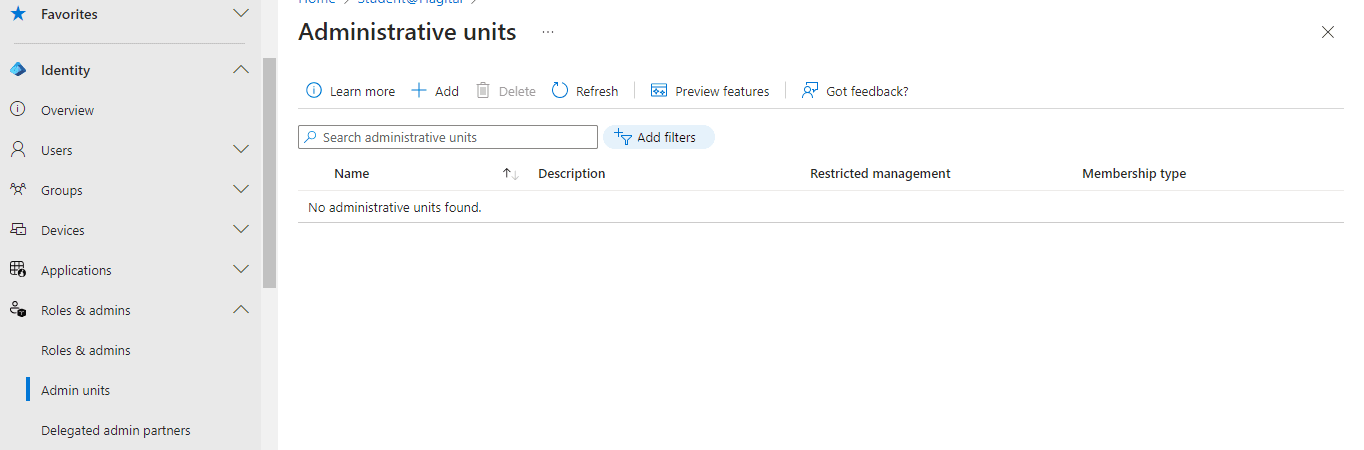
Task: Click the Groups icon in sidebar
Action: (17, 190)
